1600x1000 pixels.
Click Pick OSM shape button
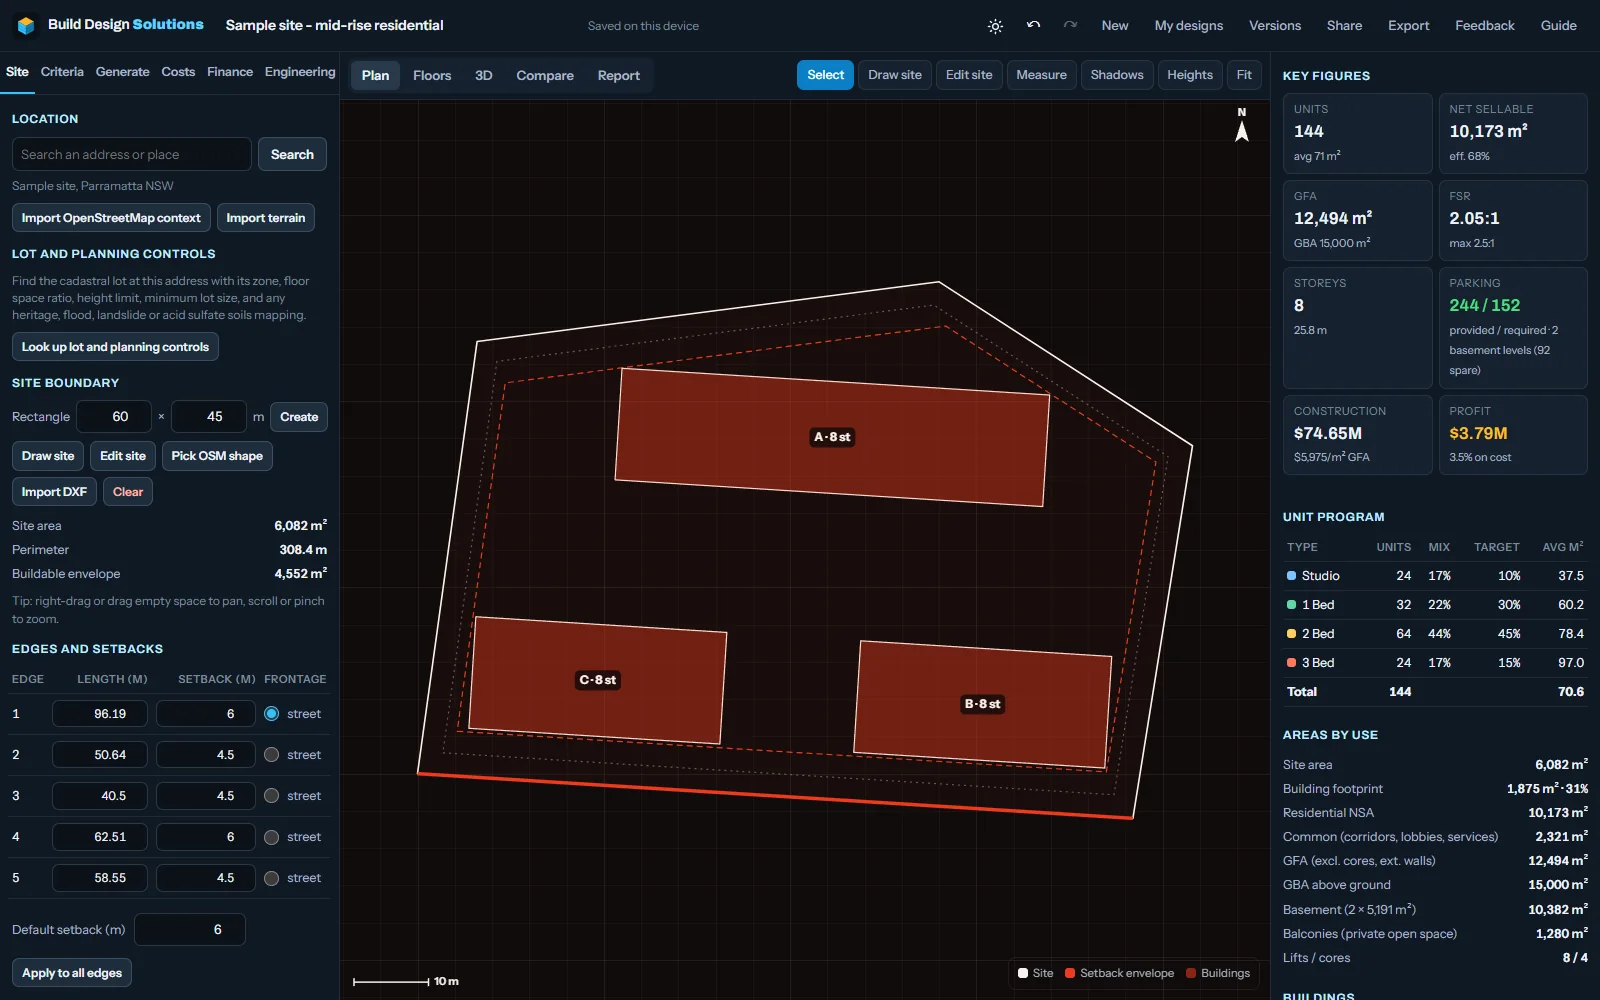coord(217,456)
